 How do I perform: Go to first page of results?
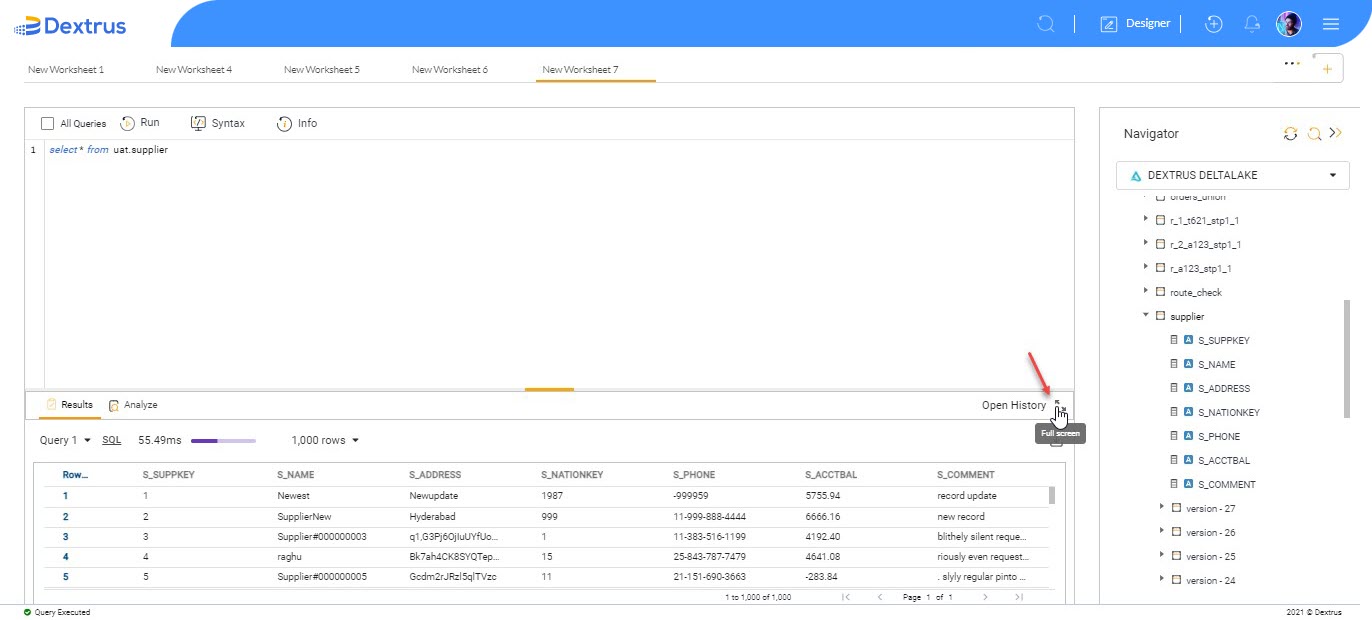click(846, 597)
